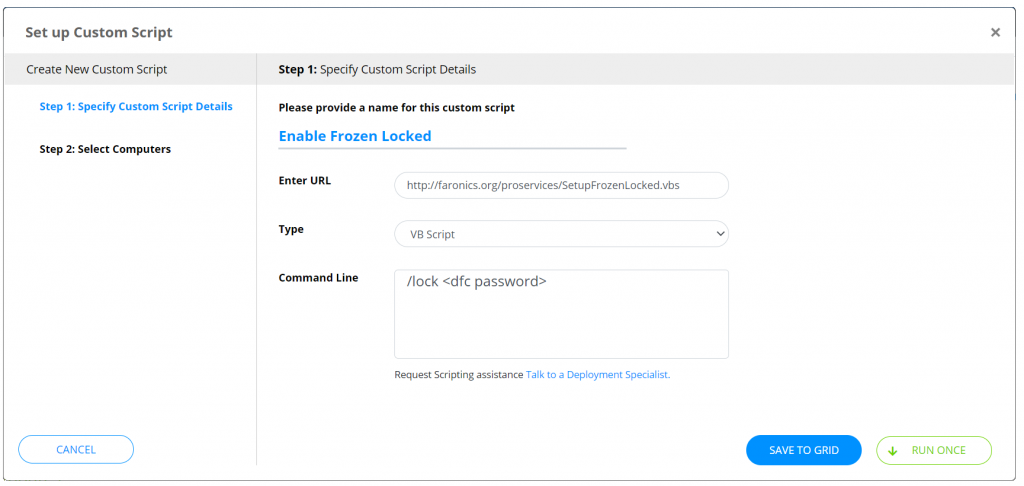Click the Request Scripting assistance text

point(458,375)
